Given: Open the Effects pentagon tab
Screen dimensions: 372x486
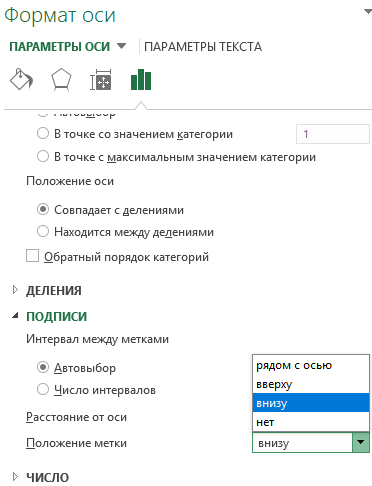Looking at the screenshot, I should [61, 79].
